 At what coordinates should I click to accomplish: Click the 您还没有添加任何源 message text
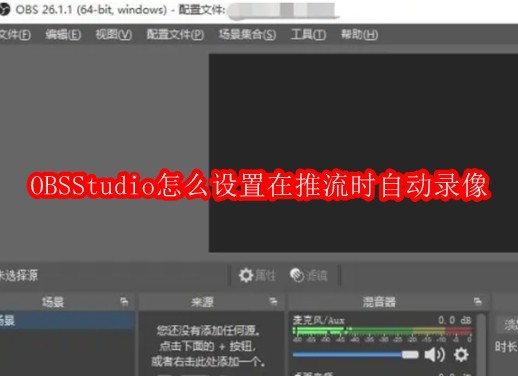pos(209,331)
